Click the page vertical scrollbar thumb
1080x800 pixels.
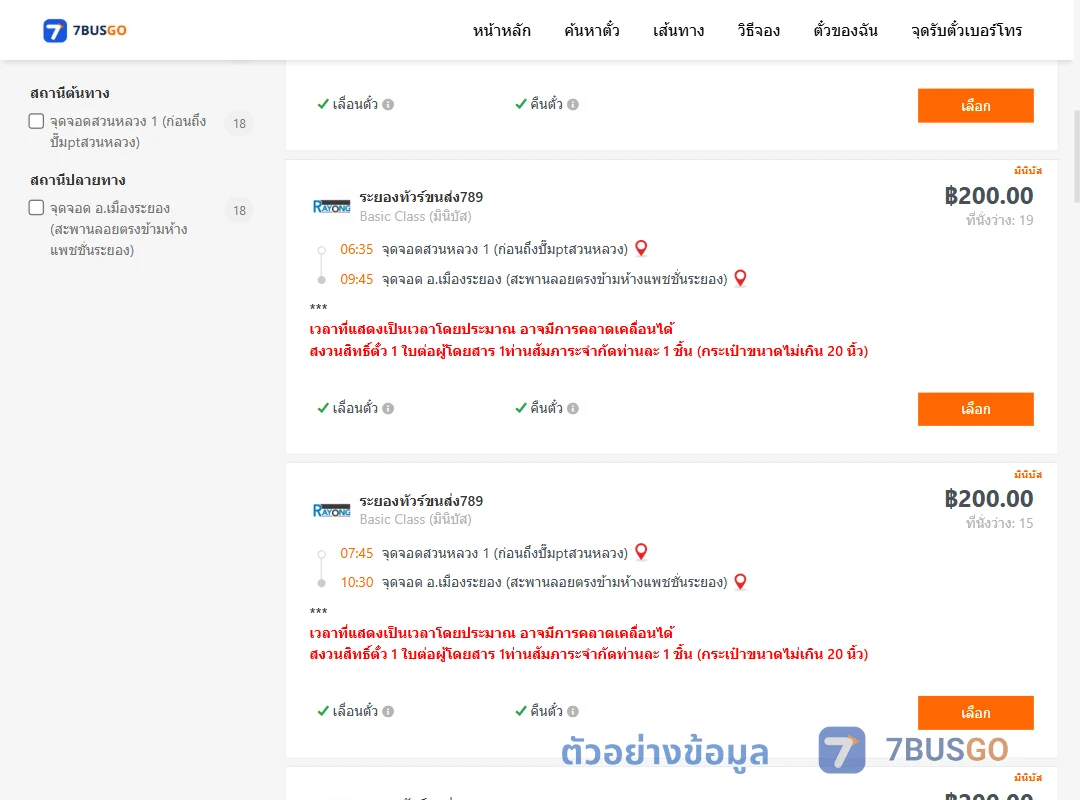tap(1077, 156)
